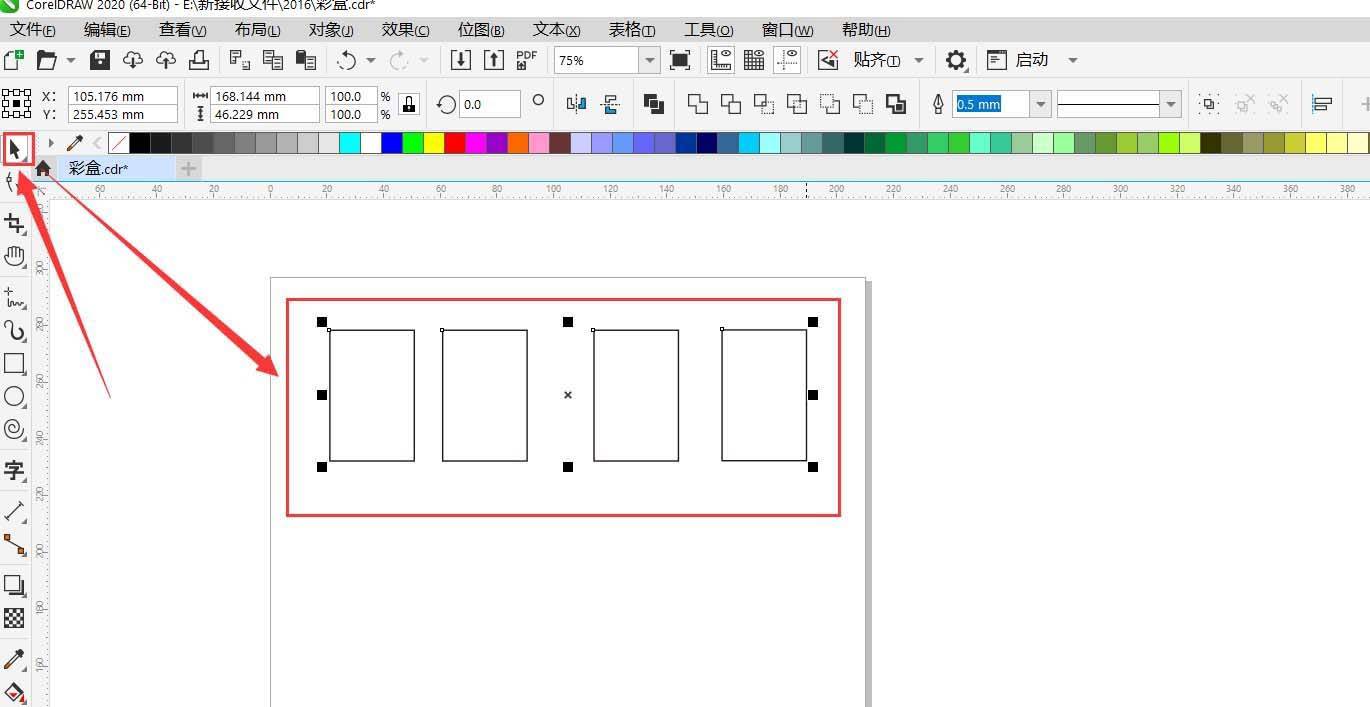Select the Pan hand tool
Image resolution: width=1370 pixels, height=707 pixels.
click(14, 257)
